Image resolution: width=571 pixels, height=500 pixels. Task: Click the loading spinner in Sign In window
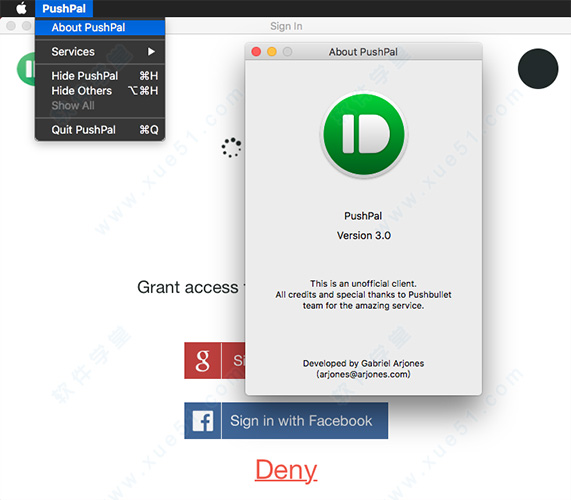tap(232, 147)
